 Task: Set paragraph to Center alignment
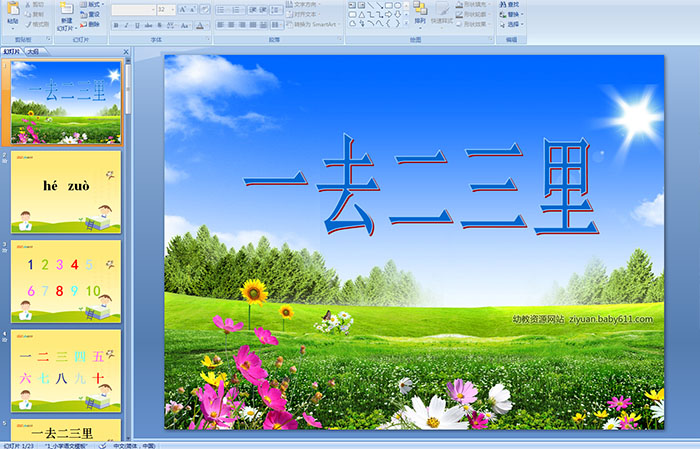tap(231, 25)
